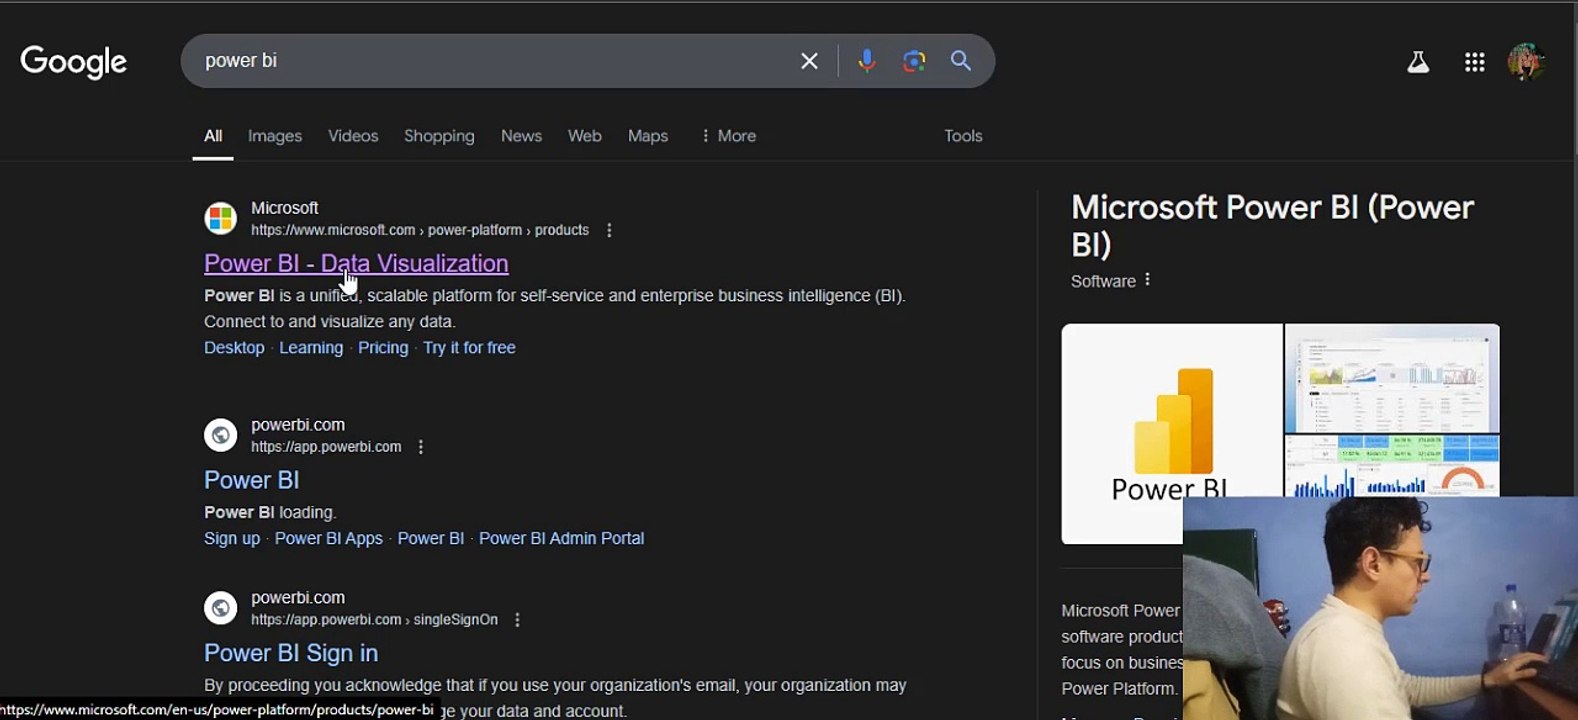Viewport: 1578px width, 720px height.
Task: Open options for the app.powerbi.com result
Action: point(421,447)
